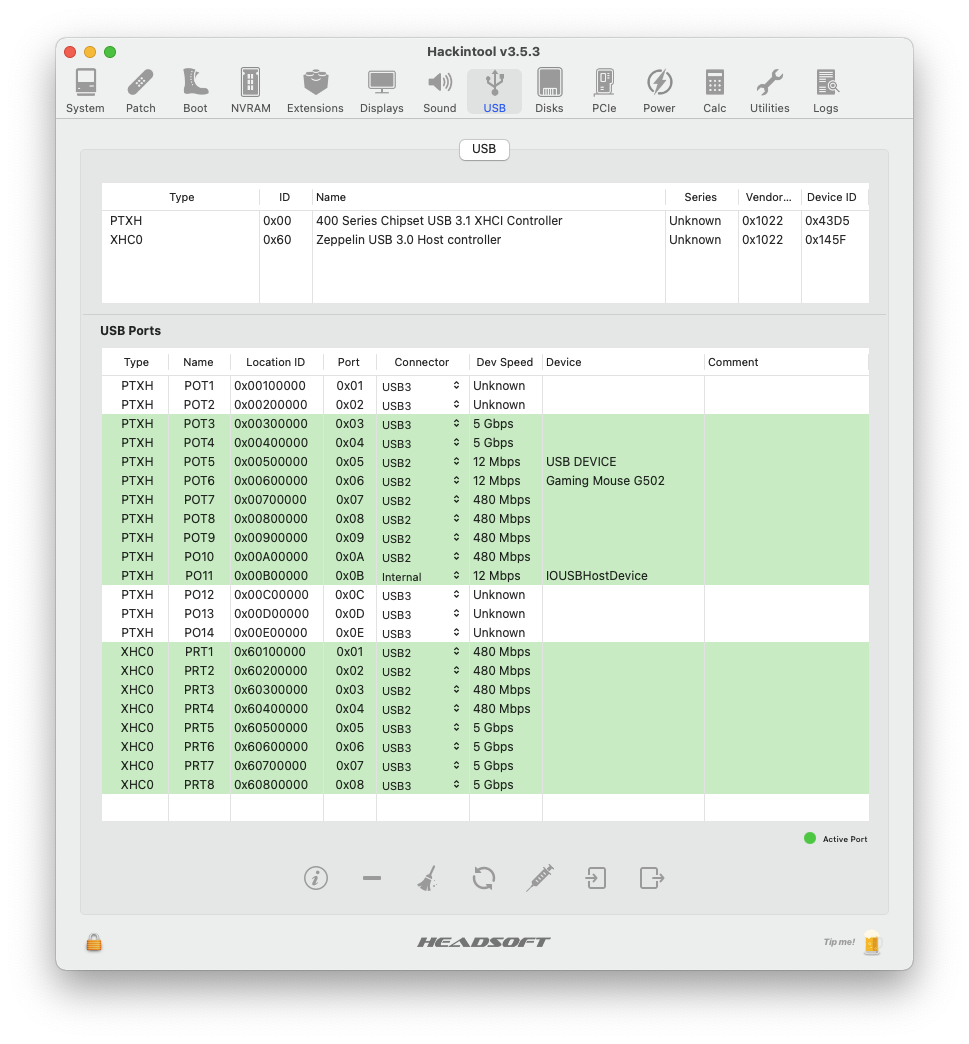
Task: Click the import icon in bottom toolbar
Action: (596, 878)
